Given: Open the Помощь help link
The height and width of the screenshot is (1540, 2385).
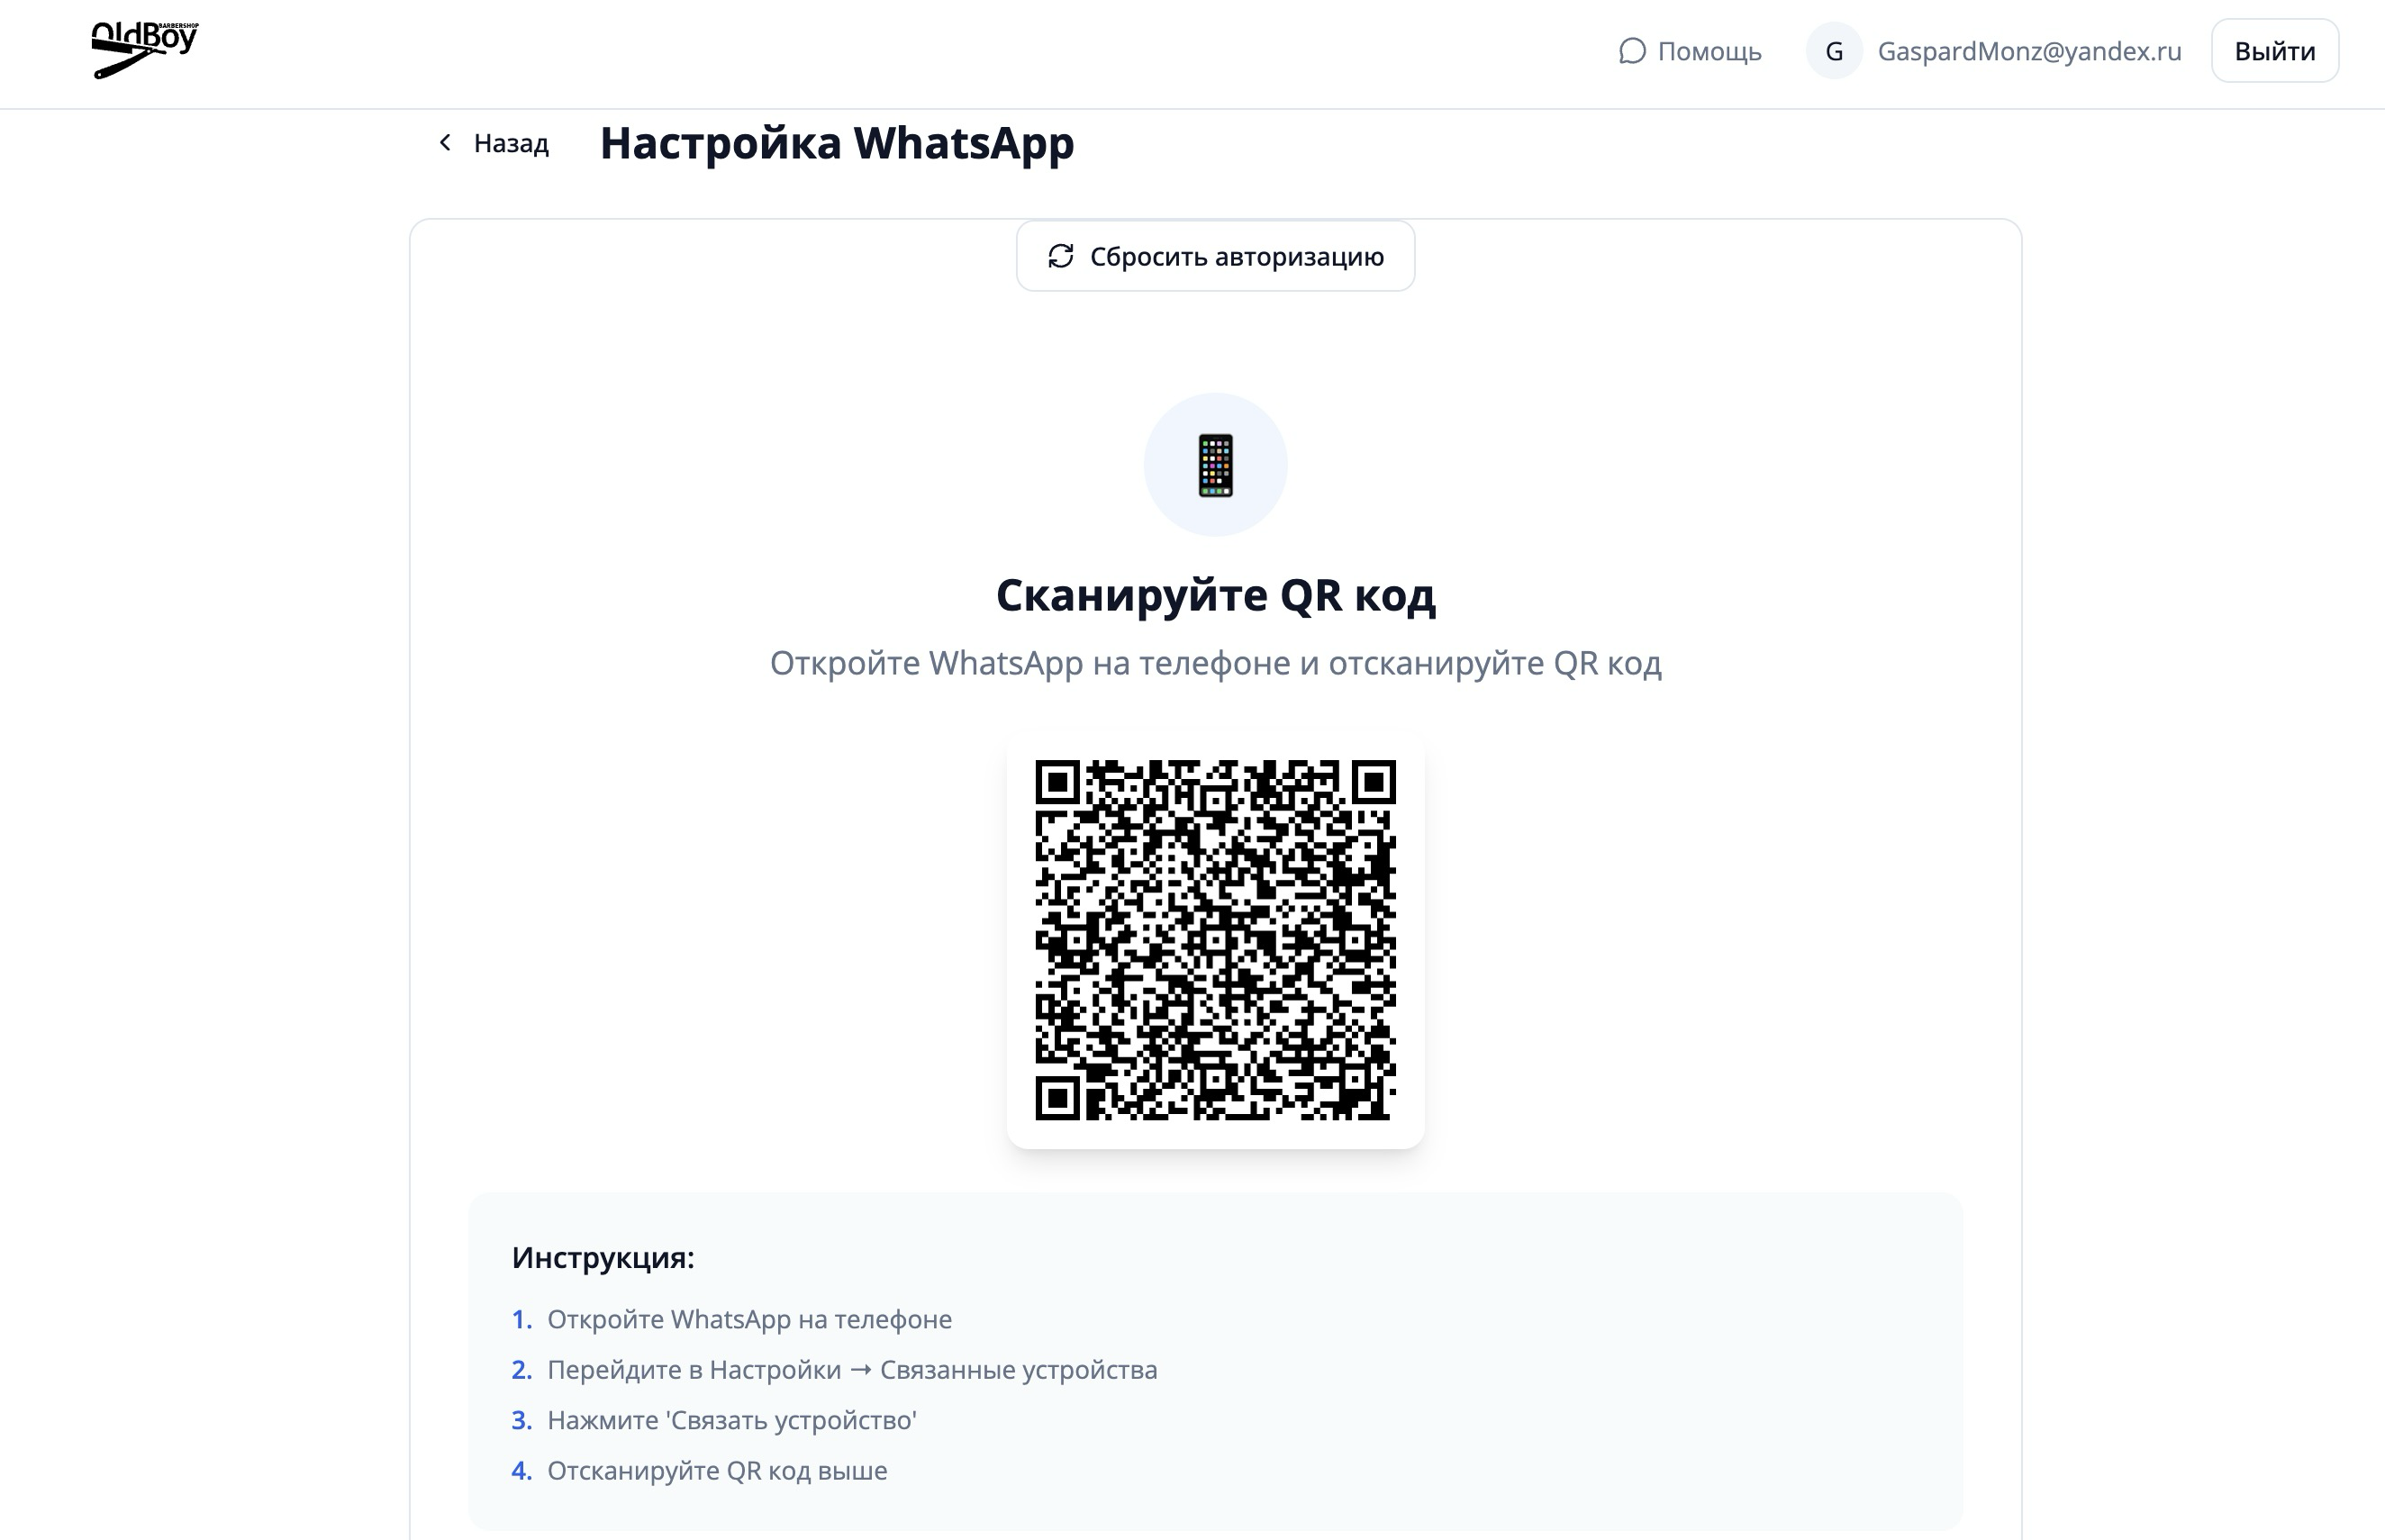Looking at the screenshot, I should (1708, 51).
